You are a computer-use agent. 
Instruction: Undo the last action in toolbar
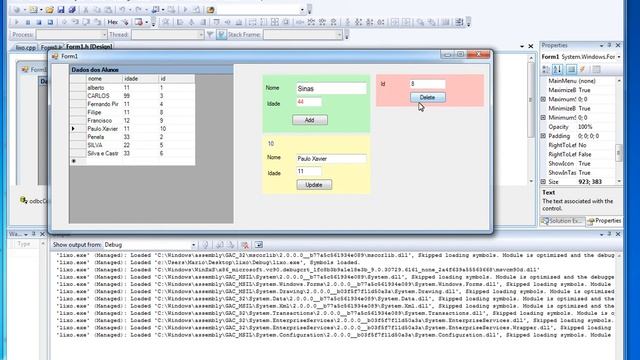pos(122,10)
